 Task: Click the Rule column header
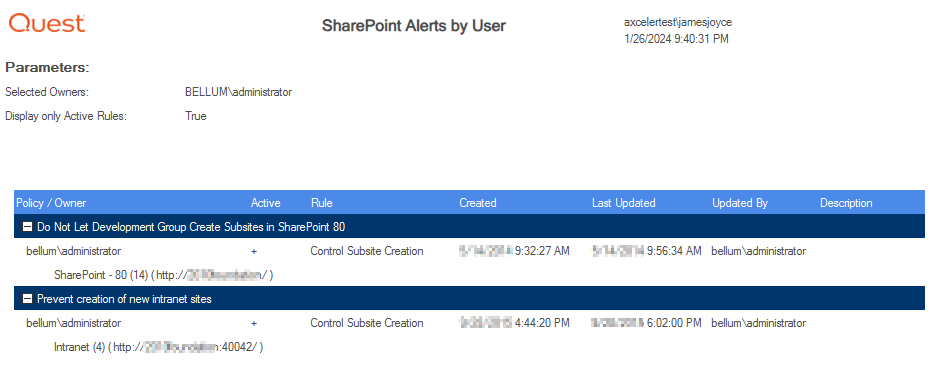(322, 203)
